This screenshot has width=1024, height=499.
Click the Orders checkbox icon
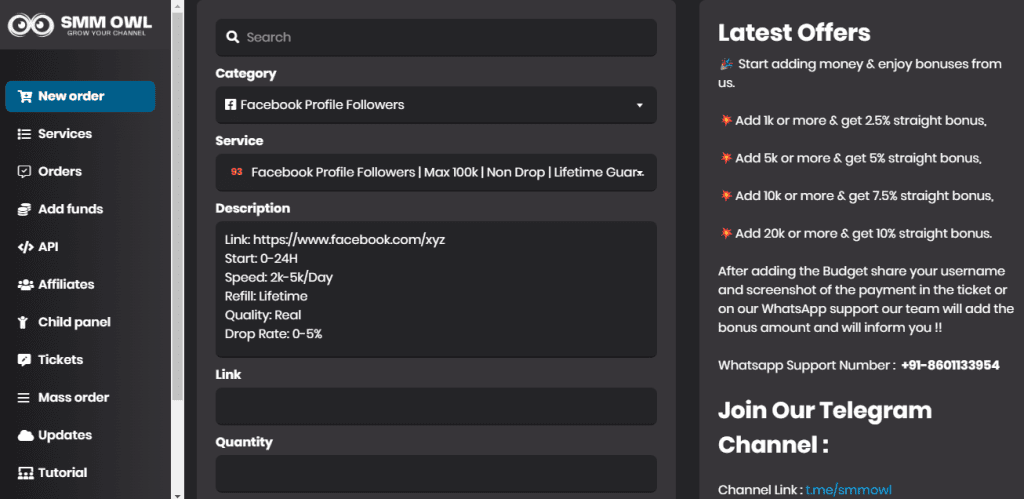click(25, 172)
